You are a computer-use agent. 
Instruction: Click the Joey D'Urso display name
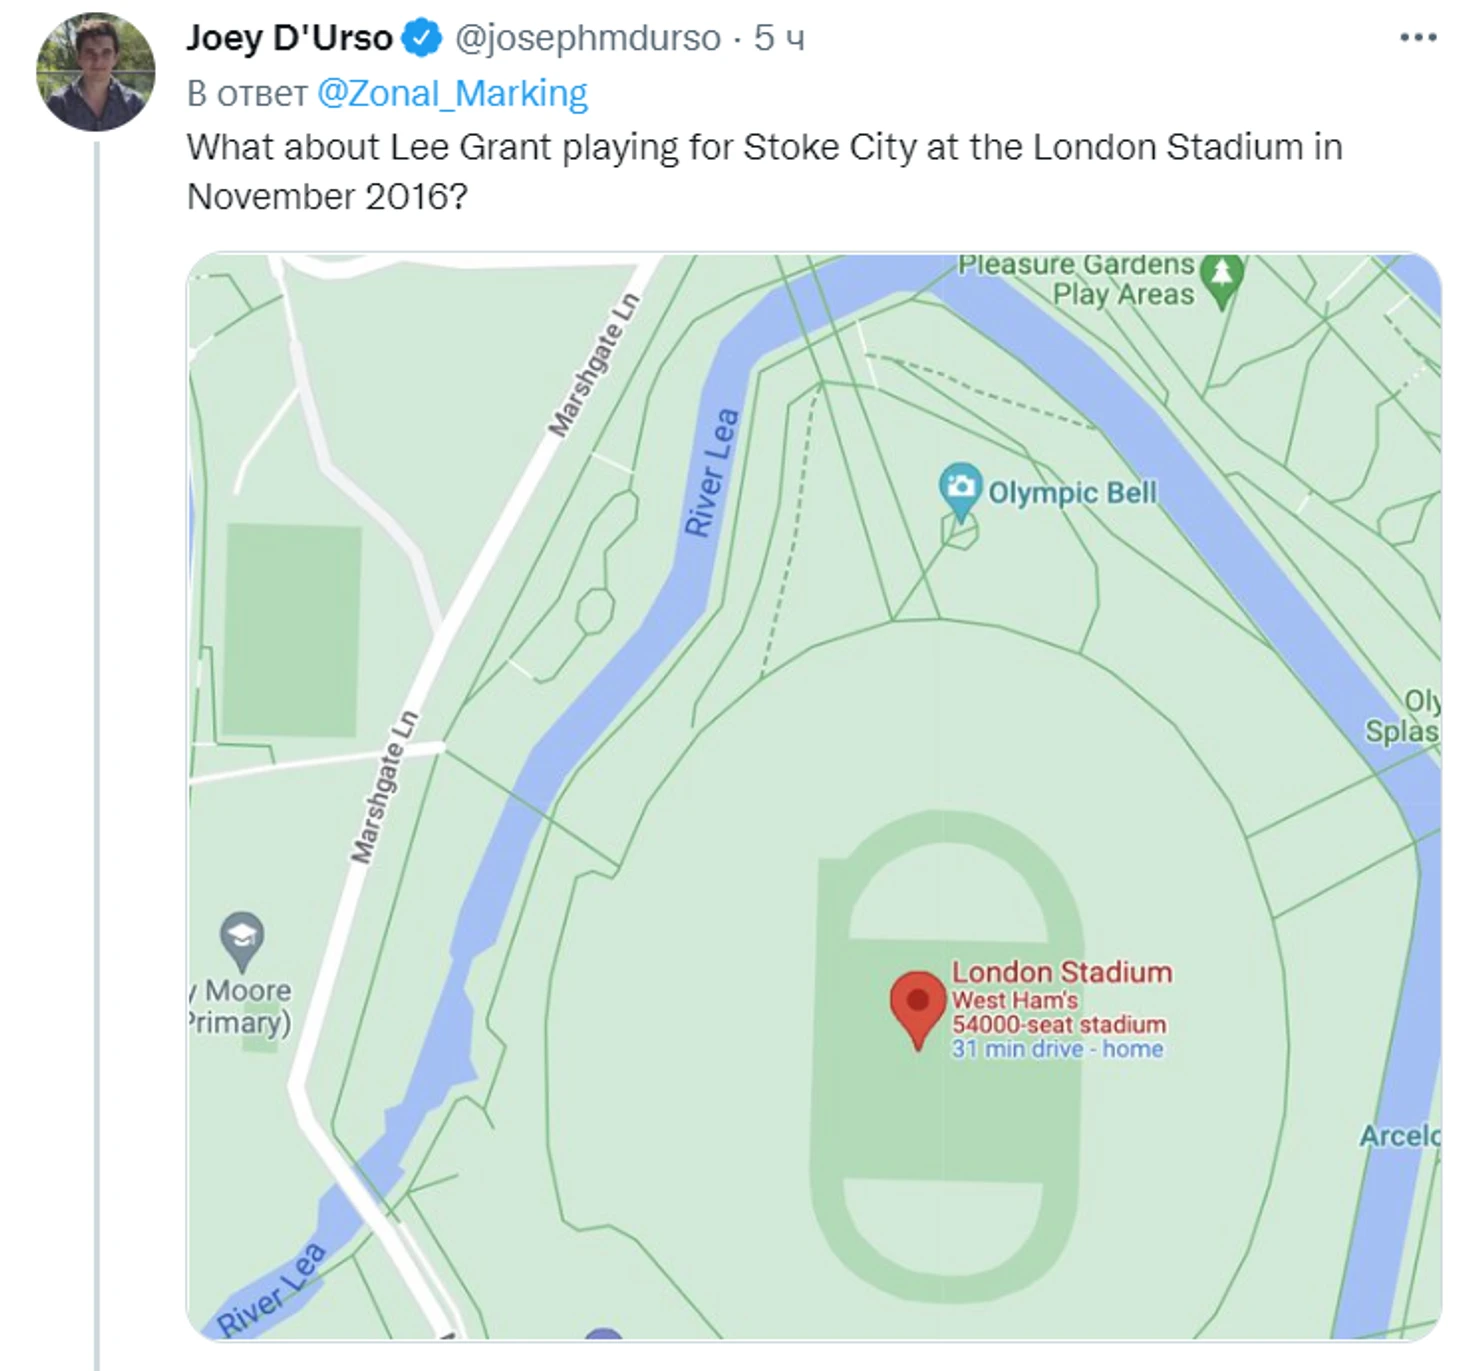(x=290, y=38)
